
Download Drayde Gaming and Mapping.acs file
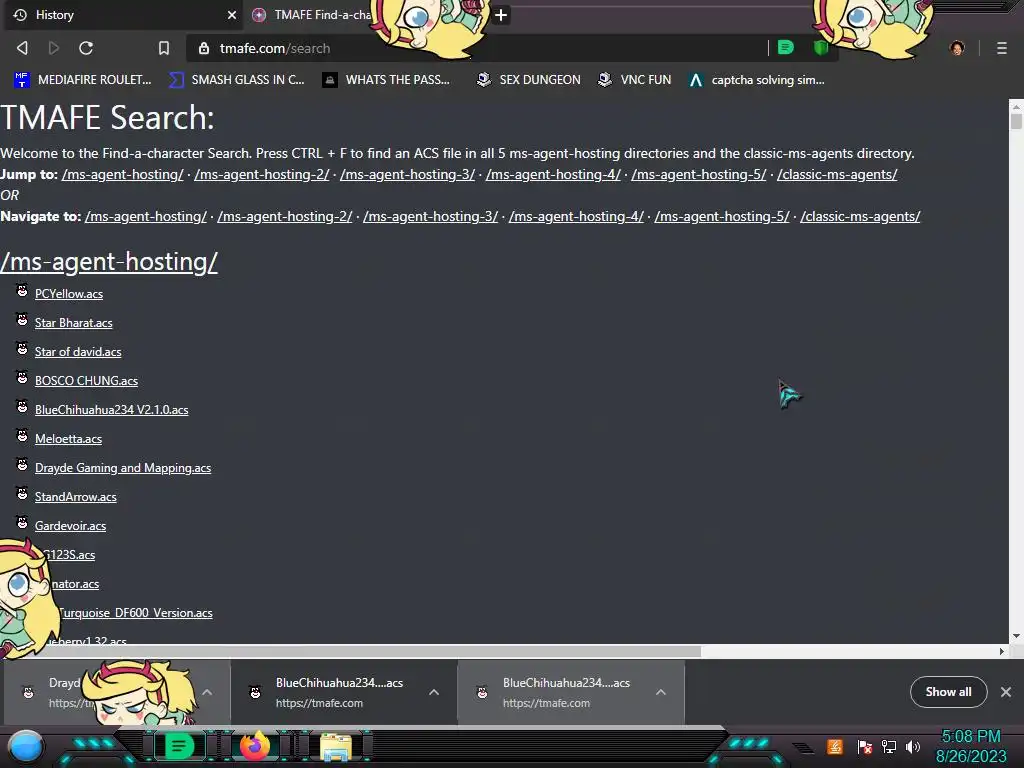pos(123,468)
